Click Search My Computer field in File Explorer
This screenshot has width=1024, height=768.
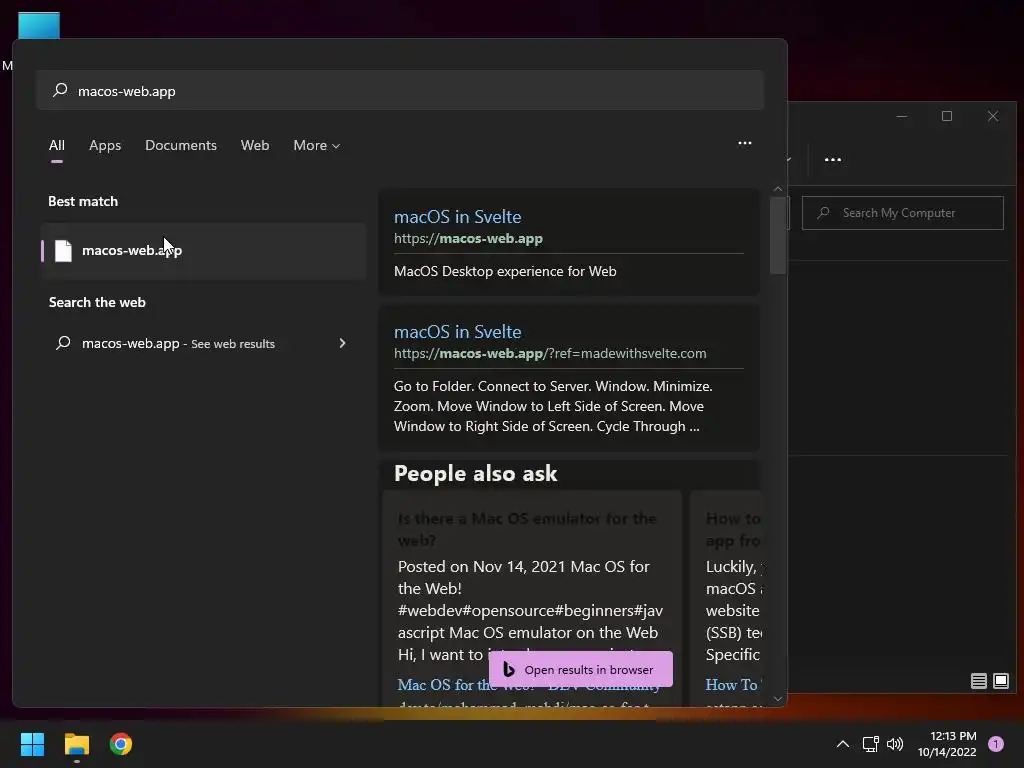pos(903,213)
